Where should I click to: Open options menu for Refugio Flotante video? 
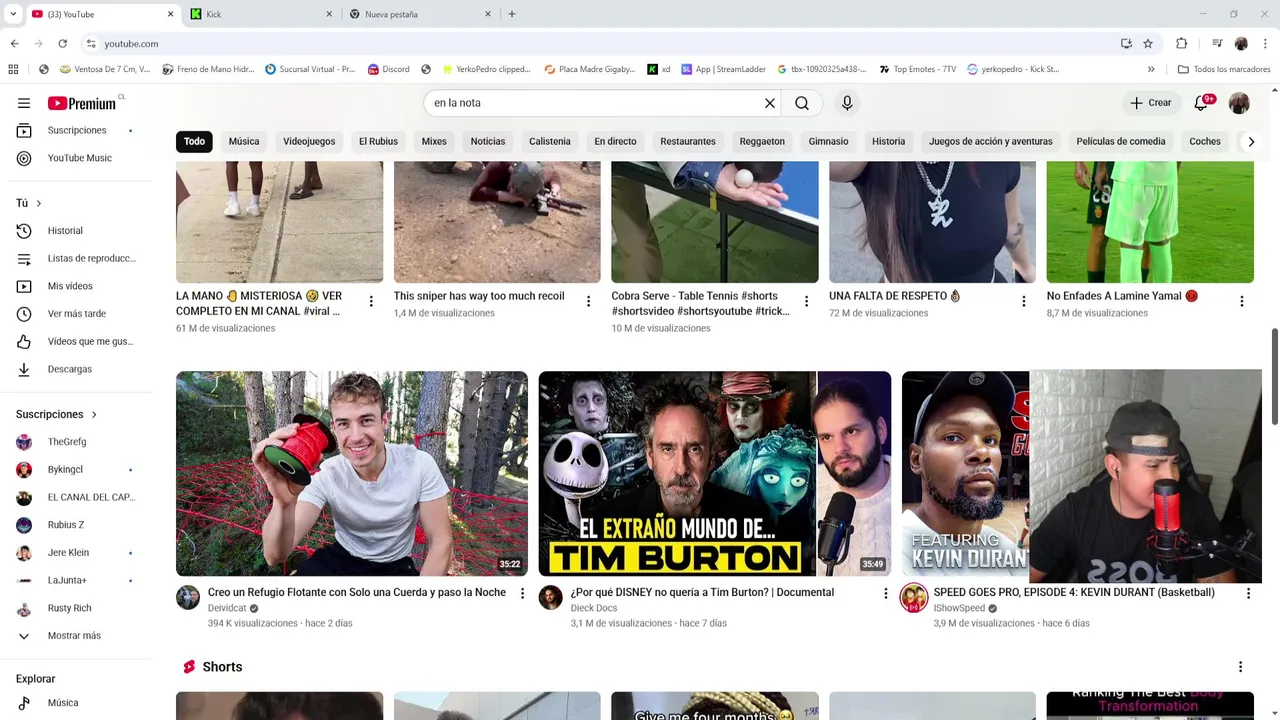coord(522,594)
